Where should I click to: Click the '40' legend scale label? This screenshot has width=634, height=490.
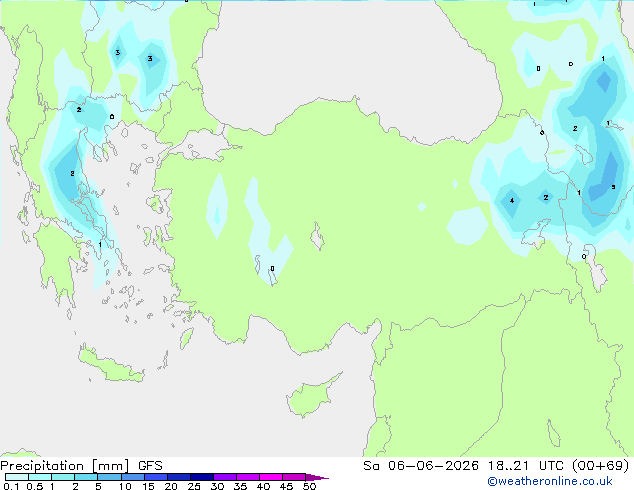point(263,486)
